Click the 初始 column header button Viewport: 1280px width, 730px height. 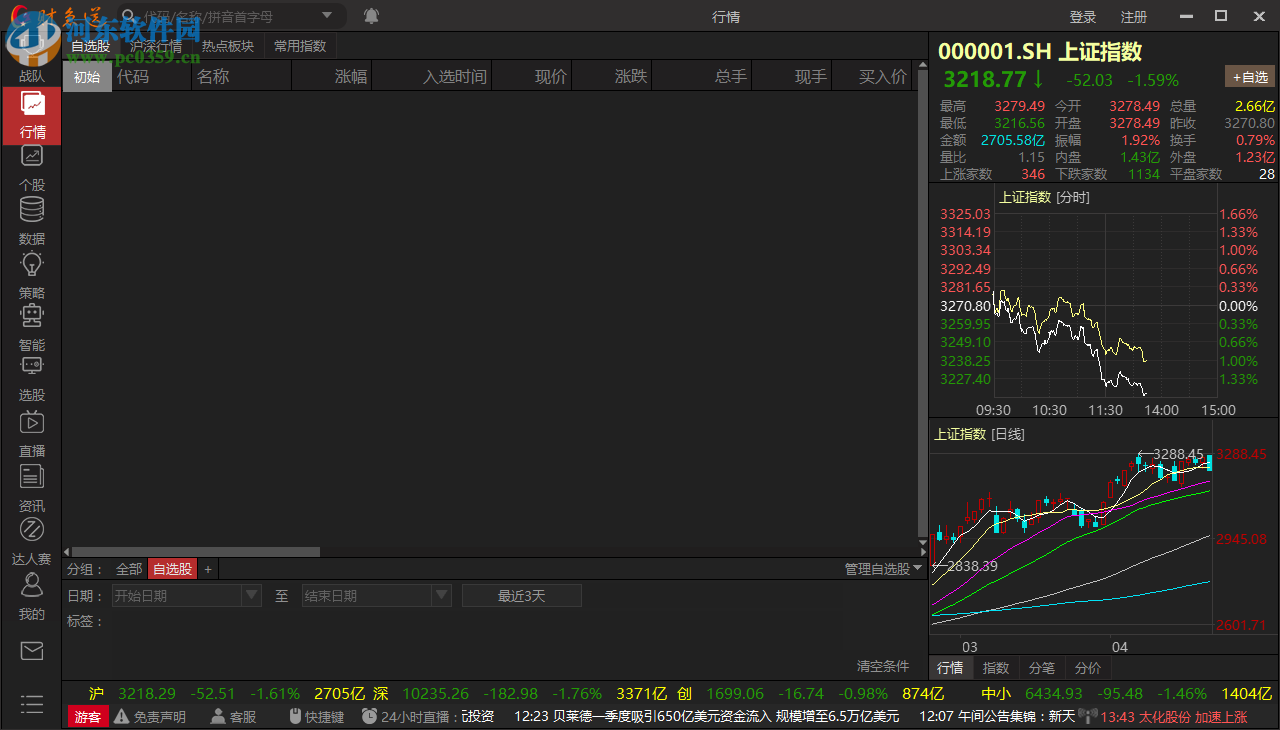pos(87,77)
